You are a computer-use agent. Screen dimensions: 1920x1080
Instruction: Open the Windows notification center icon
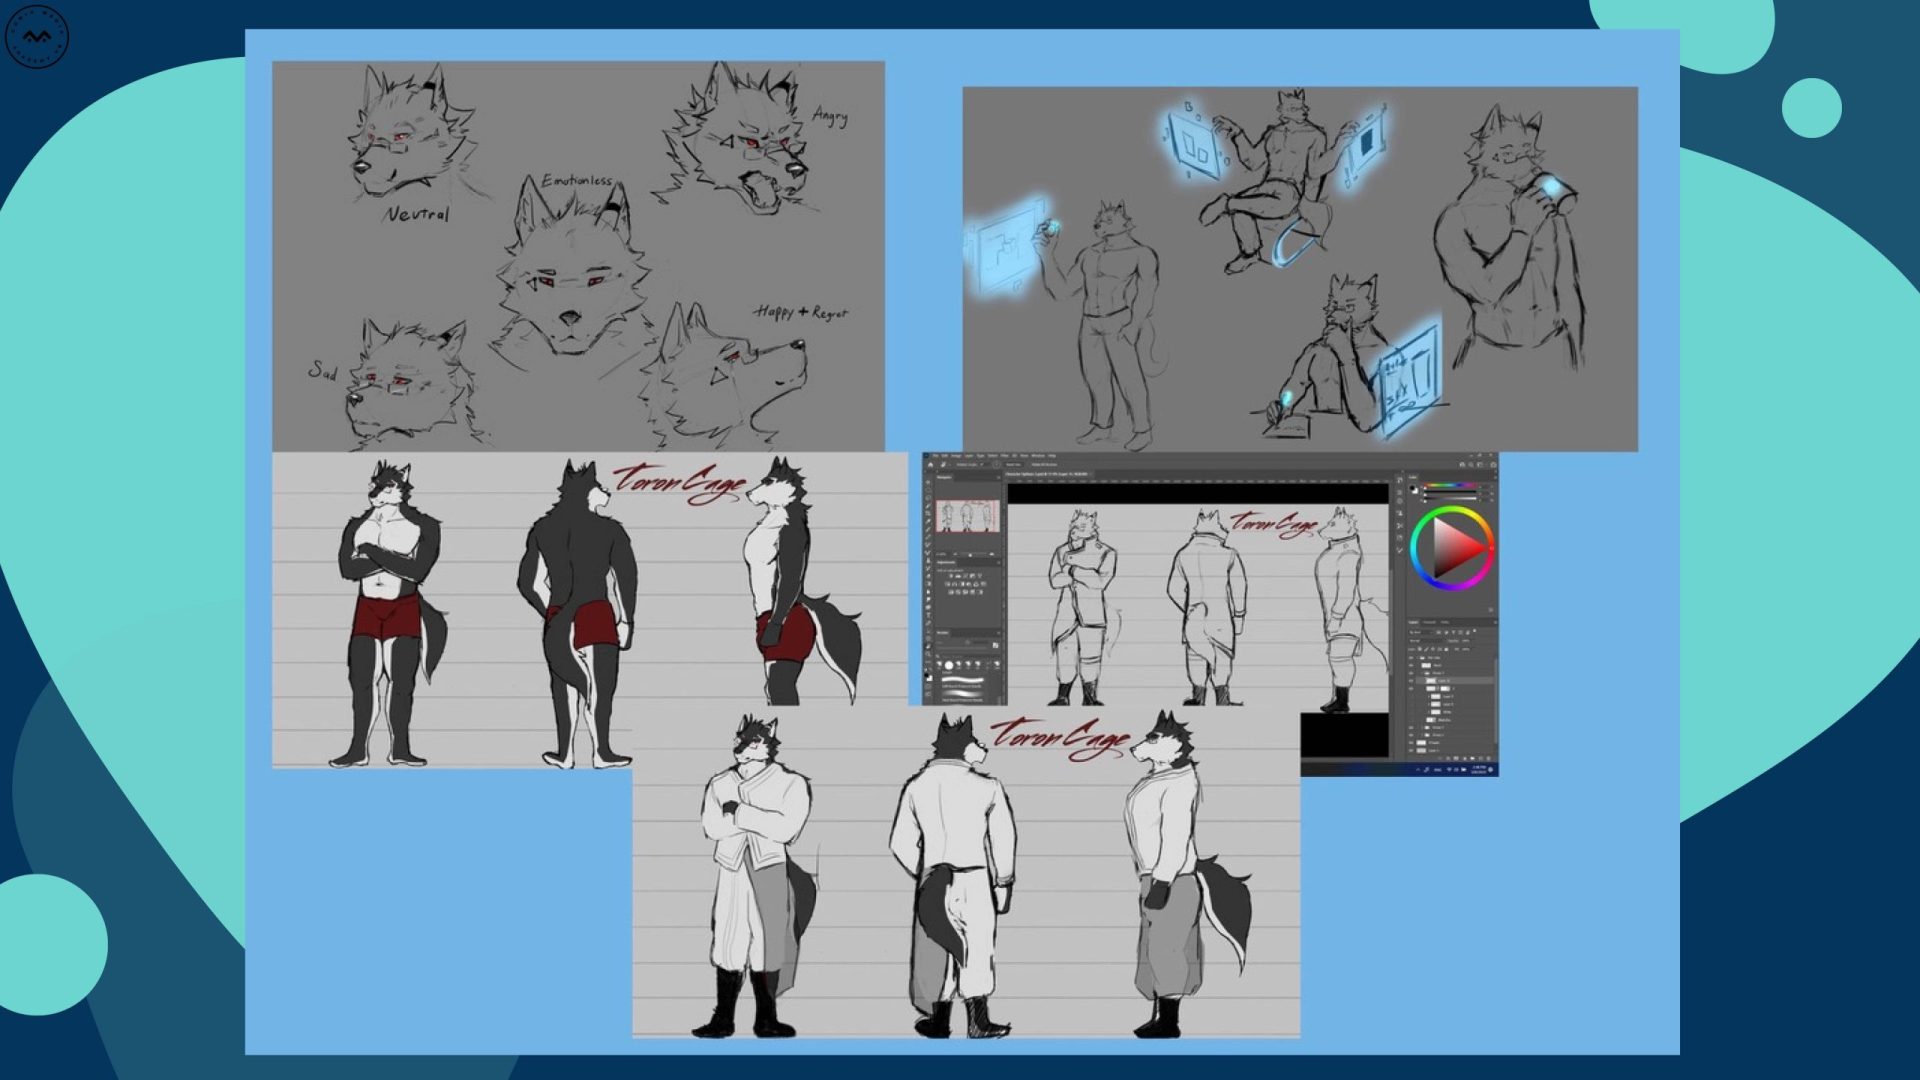[1490, 770]
